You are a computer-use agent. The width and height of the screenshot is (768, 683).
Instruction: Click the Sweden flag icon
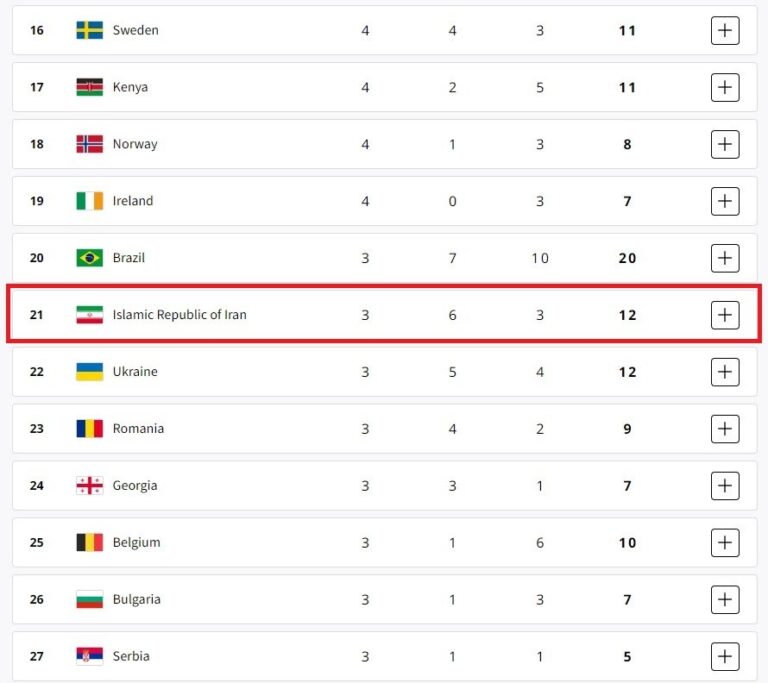tap(90, 30)
